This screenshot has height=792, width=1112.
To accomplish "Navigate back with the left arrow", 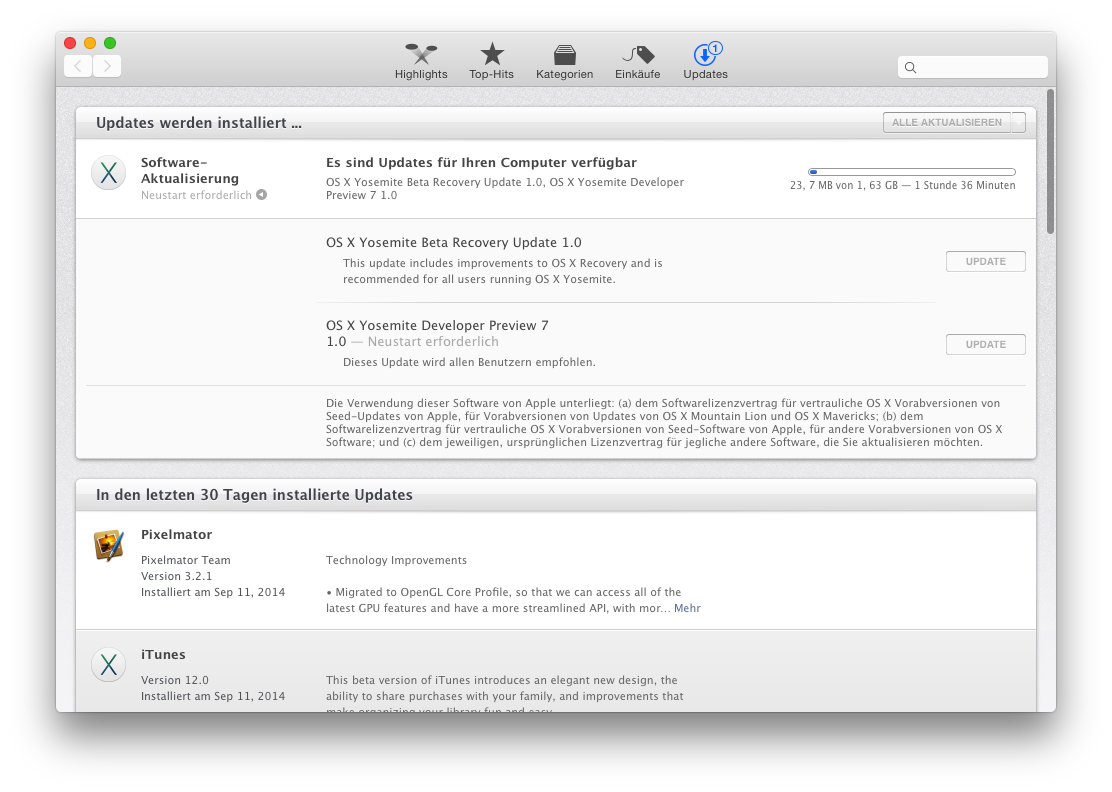I will pos(78,66).
